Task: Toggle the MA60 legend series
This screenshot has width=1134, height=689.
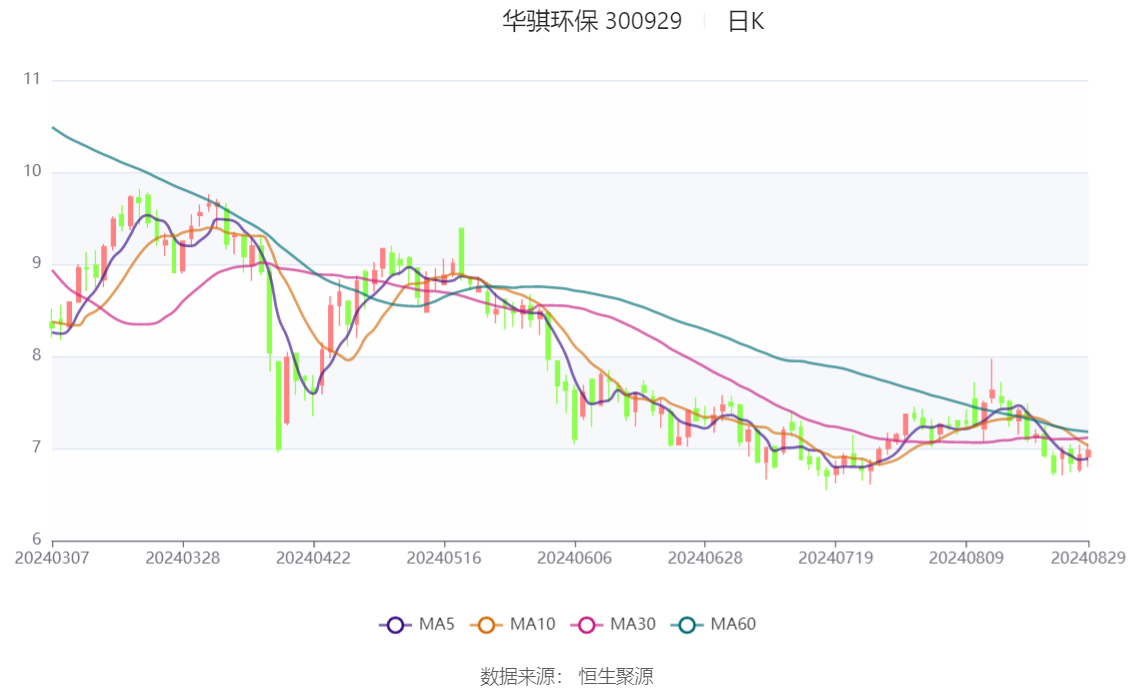Action: [714, 624]
